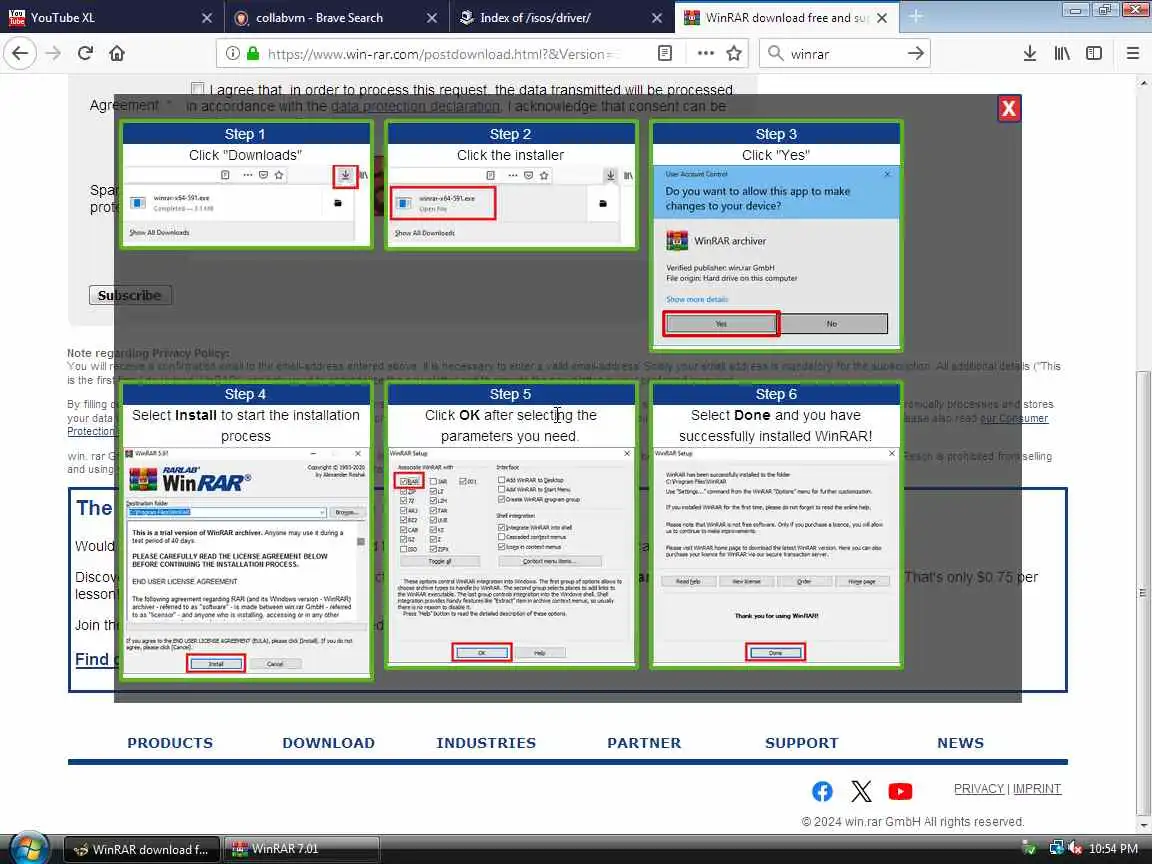Click the page vertical scrollbar thumb
1152x864 pixels.
pyautogui.click(x=1141, y=591)
